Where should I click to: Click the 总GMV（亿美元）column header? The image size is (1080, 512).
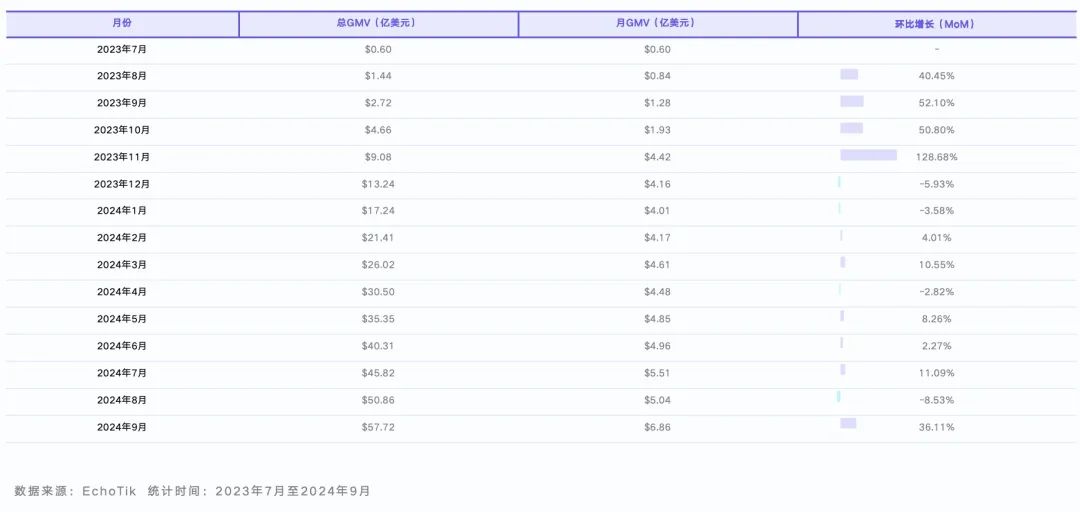[x=378, y=23]
